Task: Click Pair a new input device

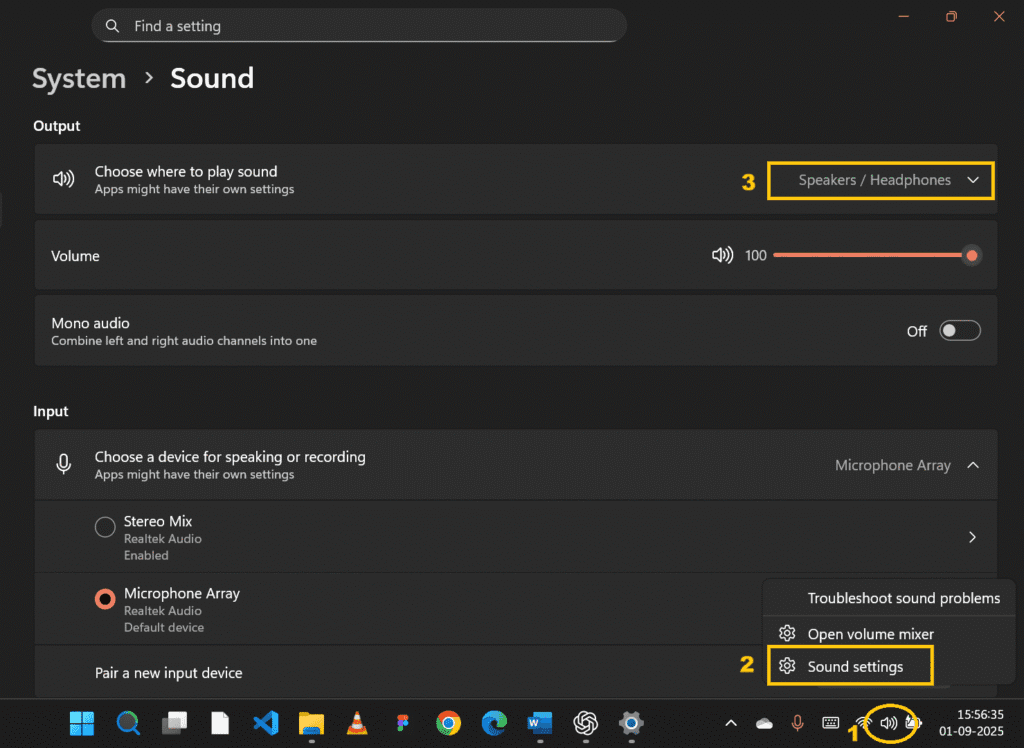Action: pos(168,673)
